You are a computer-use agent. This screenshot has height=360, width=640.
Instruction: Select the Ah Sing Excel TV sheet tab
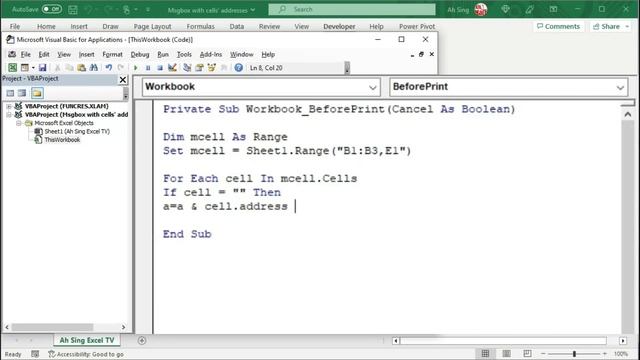87,340
